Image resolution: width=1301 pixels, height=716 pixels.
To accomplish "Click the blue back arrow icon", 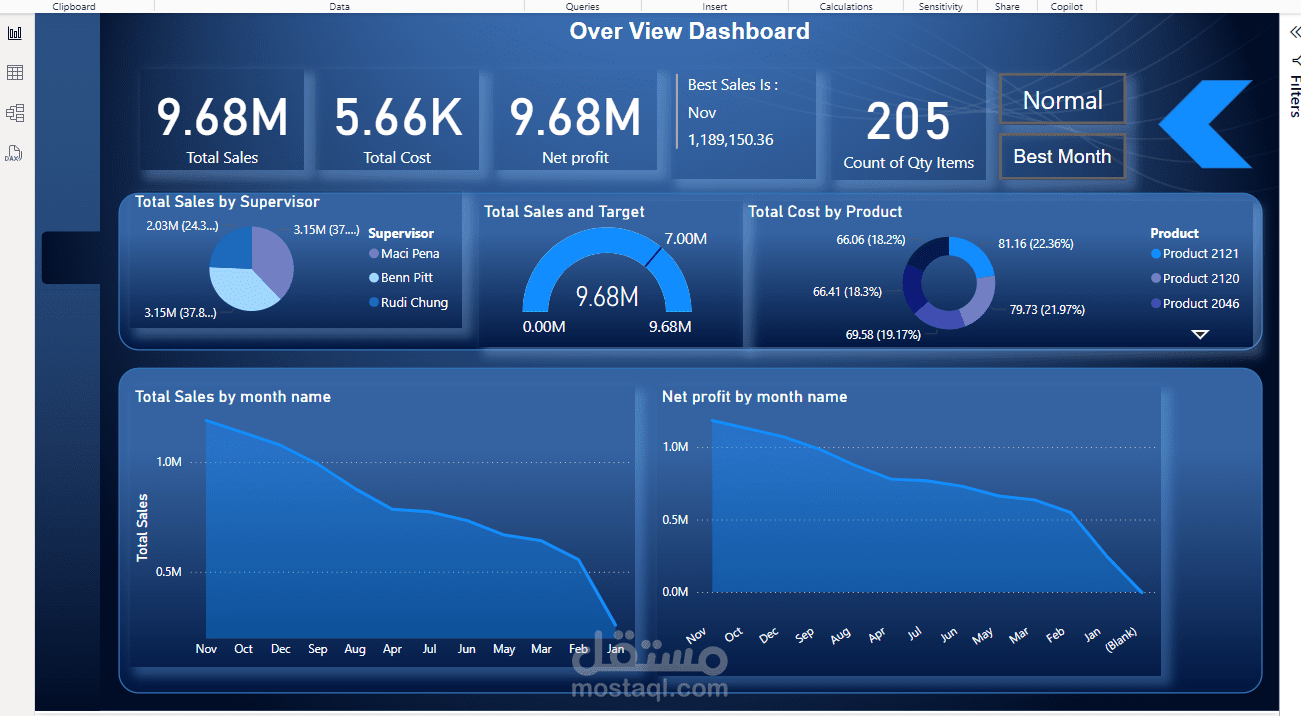I will (1205, 124).
